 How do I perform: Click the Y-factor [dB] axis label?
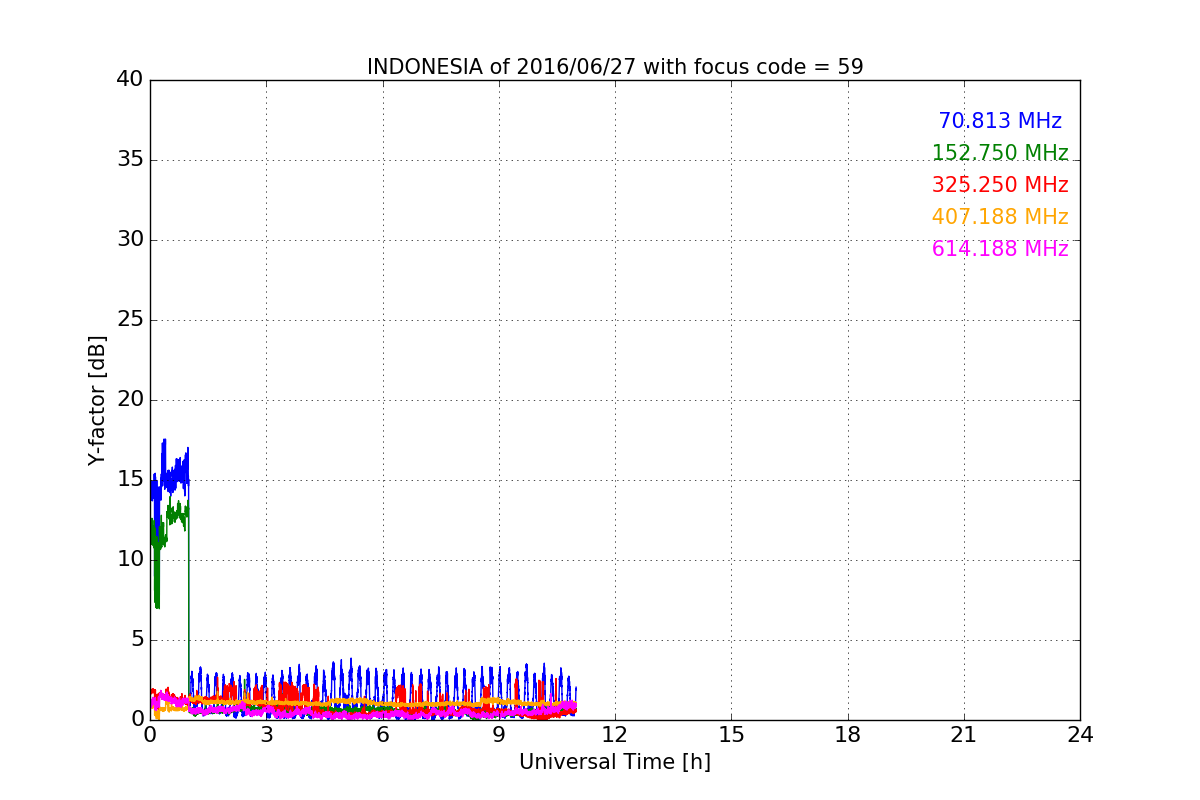click(x=97, y=400)
